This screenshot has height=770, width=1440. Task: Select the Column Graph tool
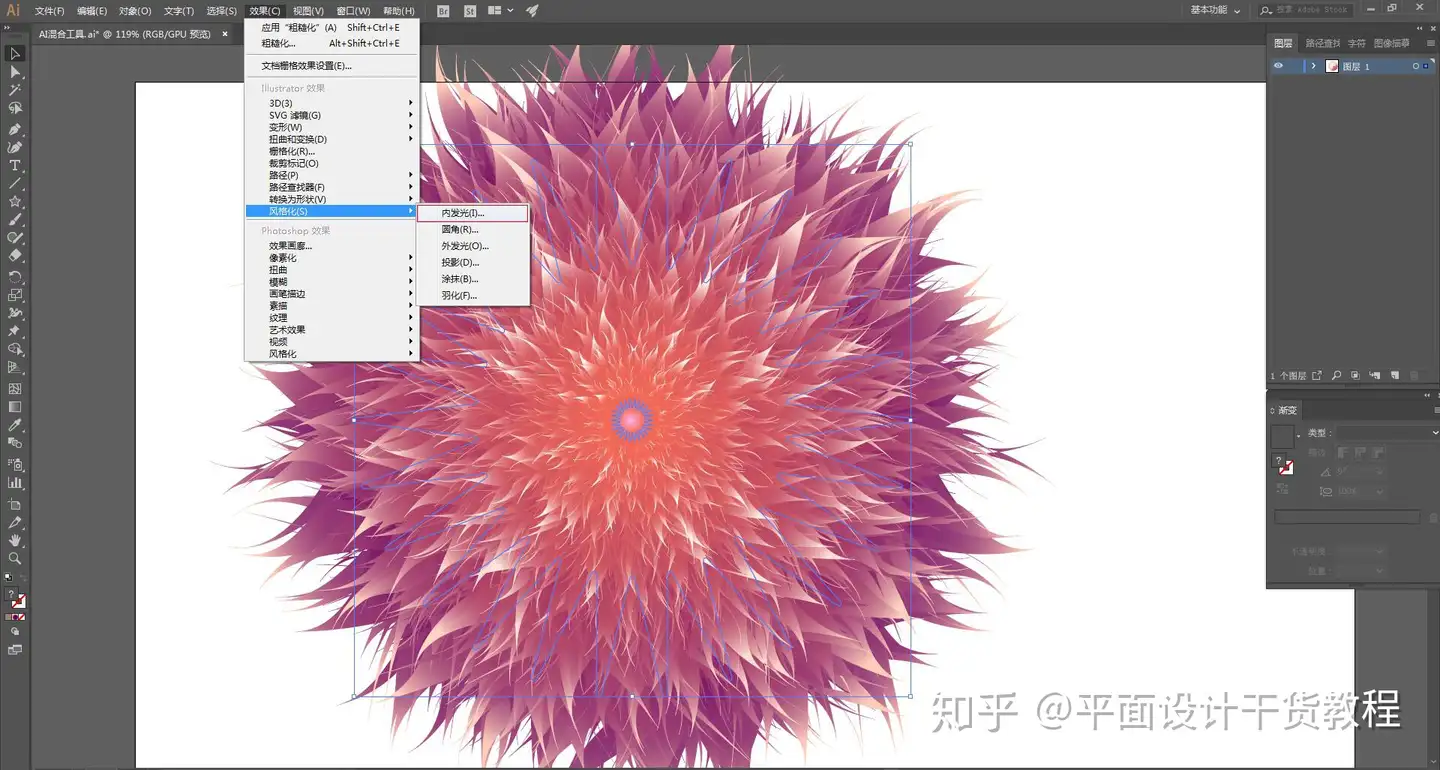click(x=15, y=483)
